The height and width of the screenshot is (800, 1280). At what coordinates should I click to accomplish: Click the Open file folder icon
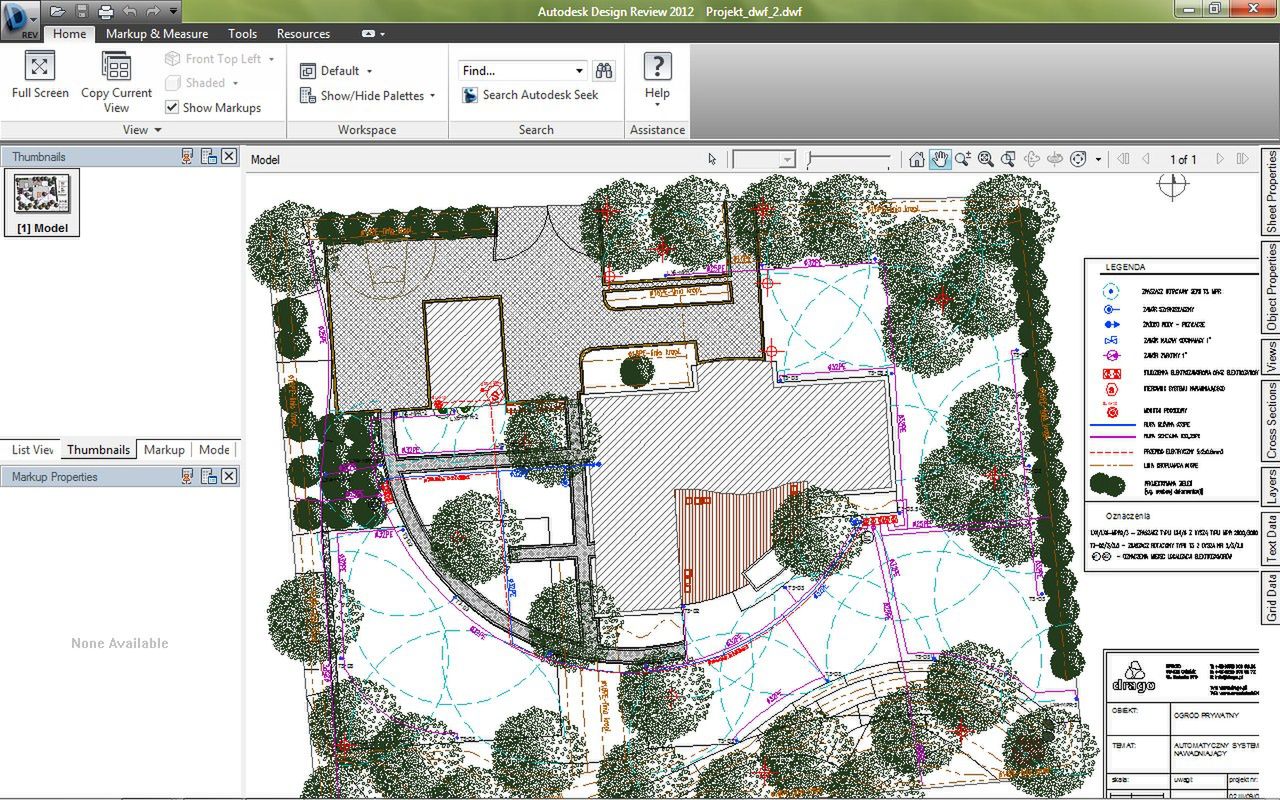(x=58, y=11)
